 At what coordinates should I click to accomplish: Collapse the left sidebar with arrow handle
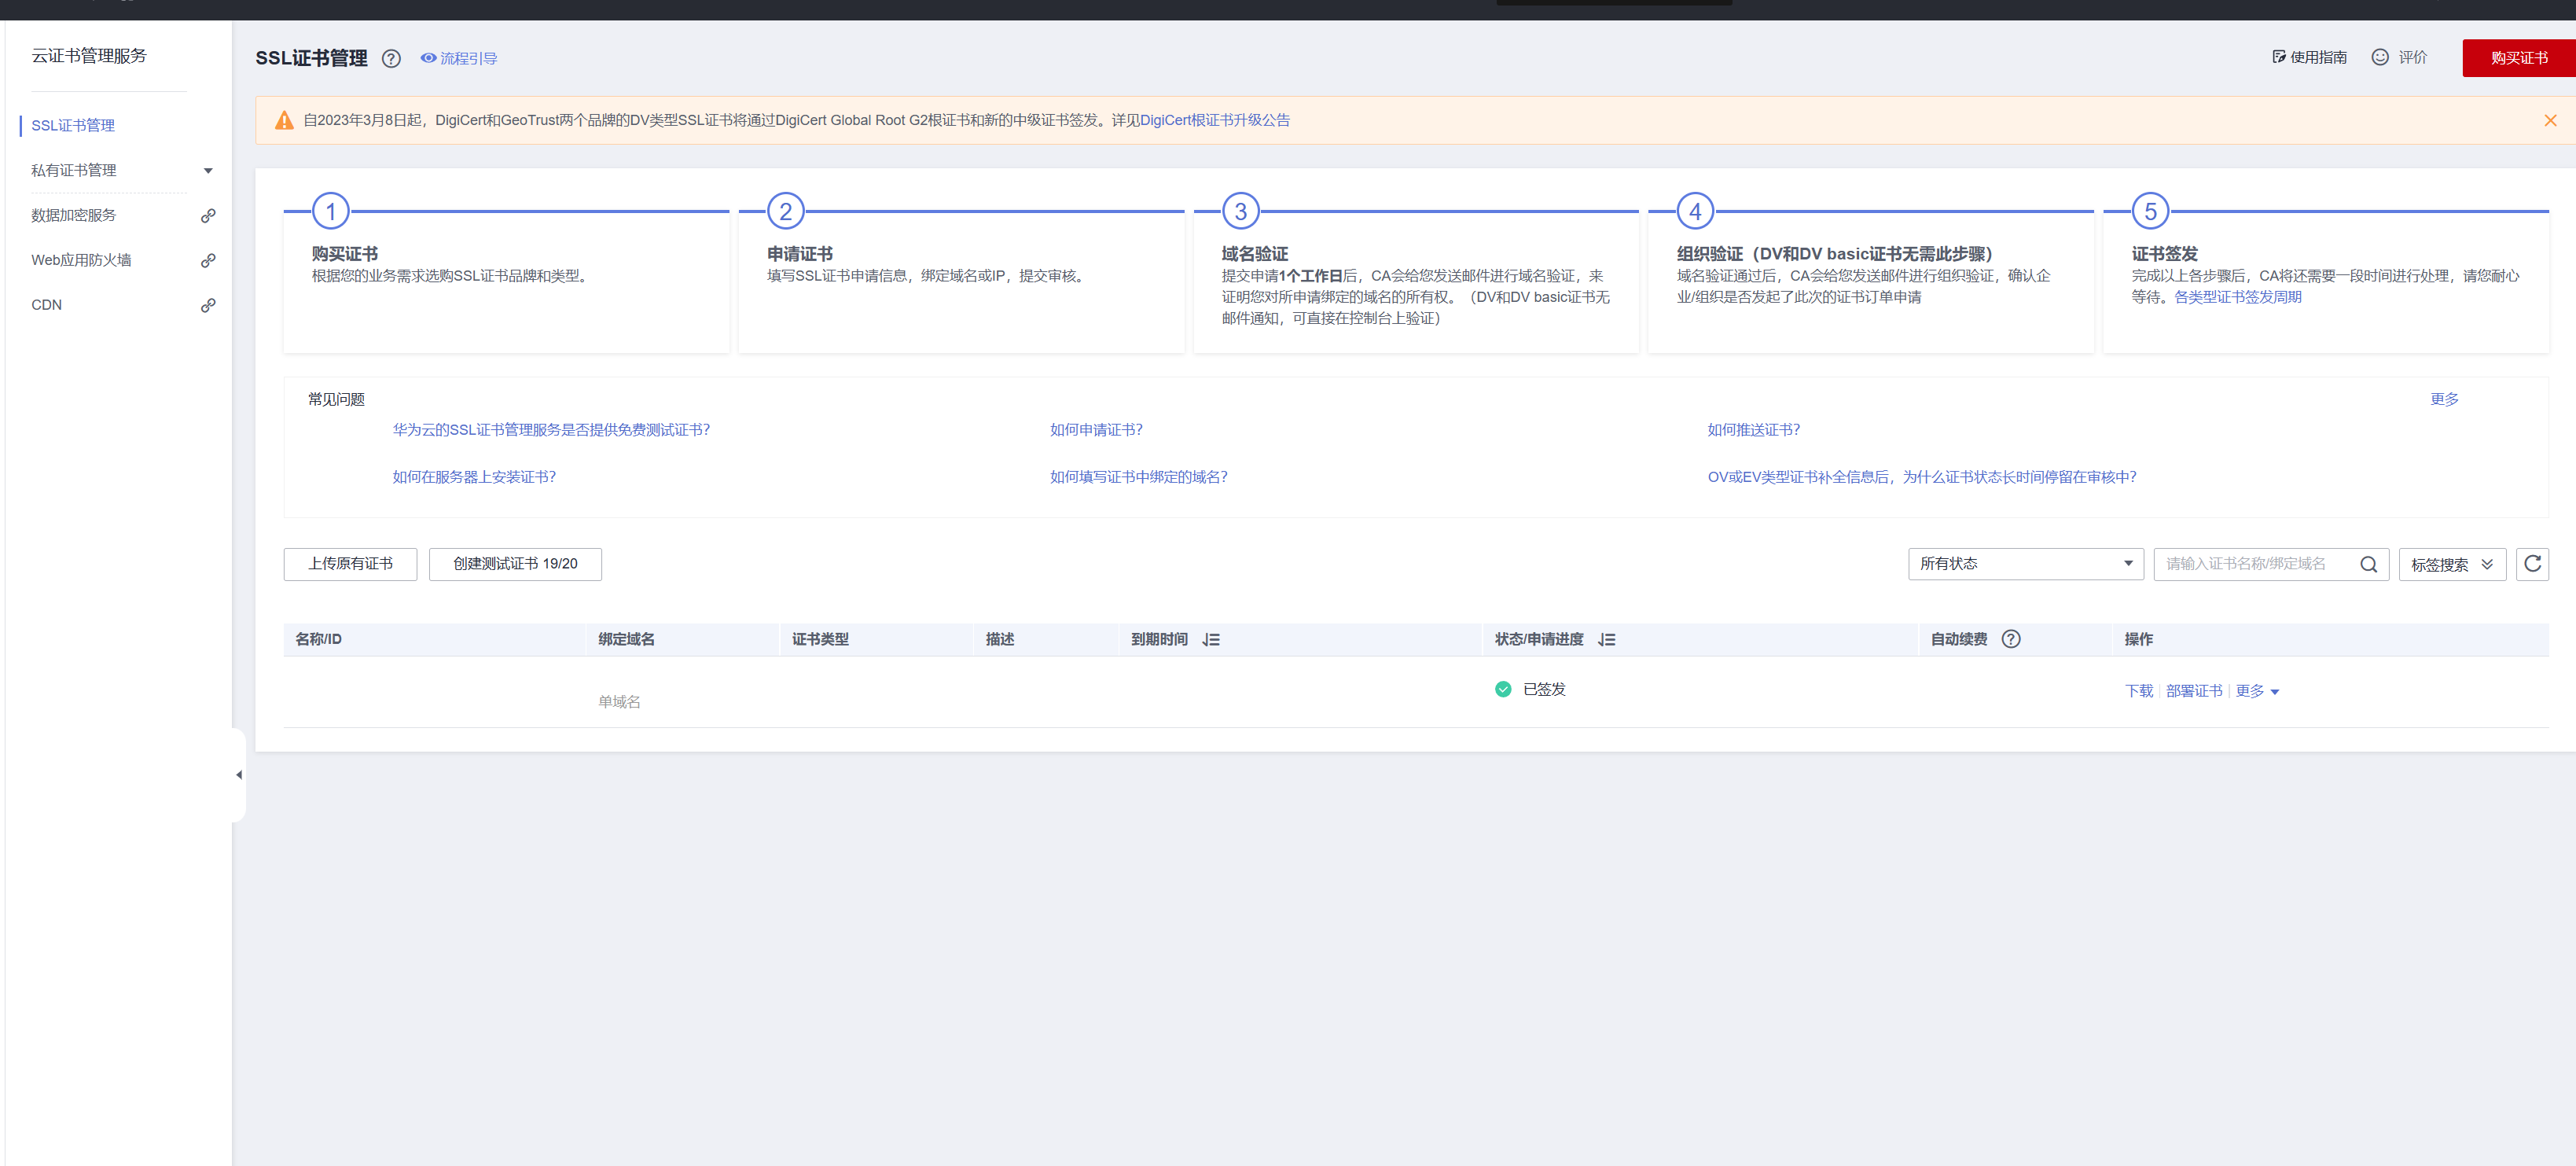click(239, 775)
